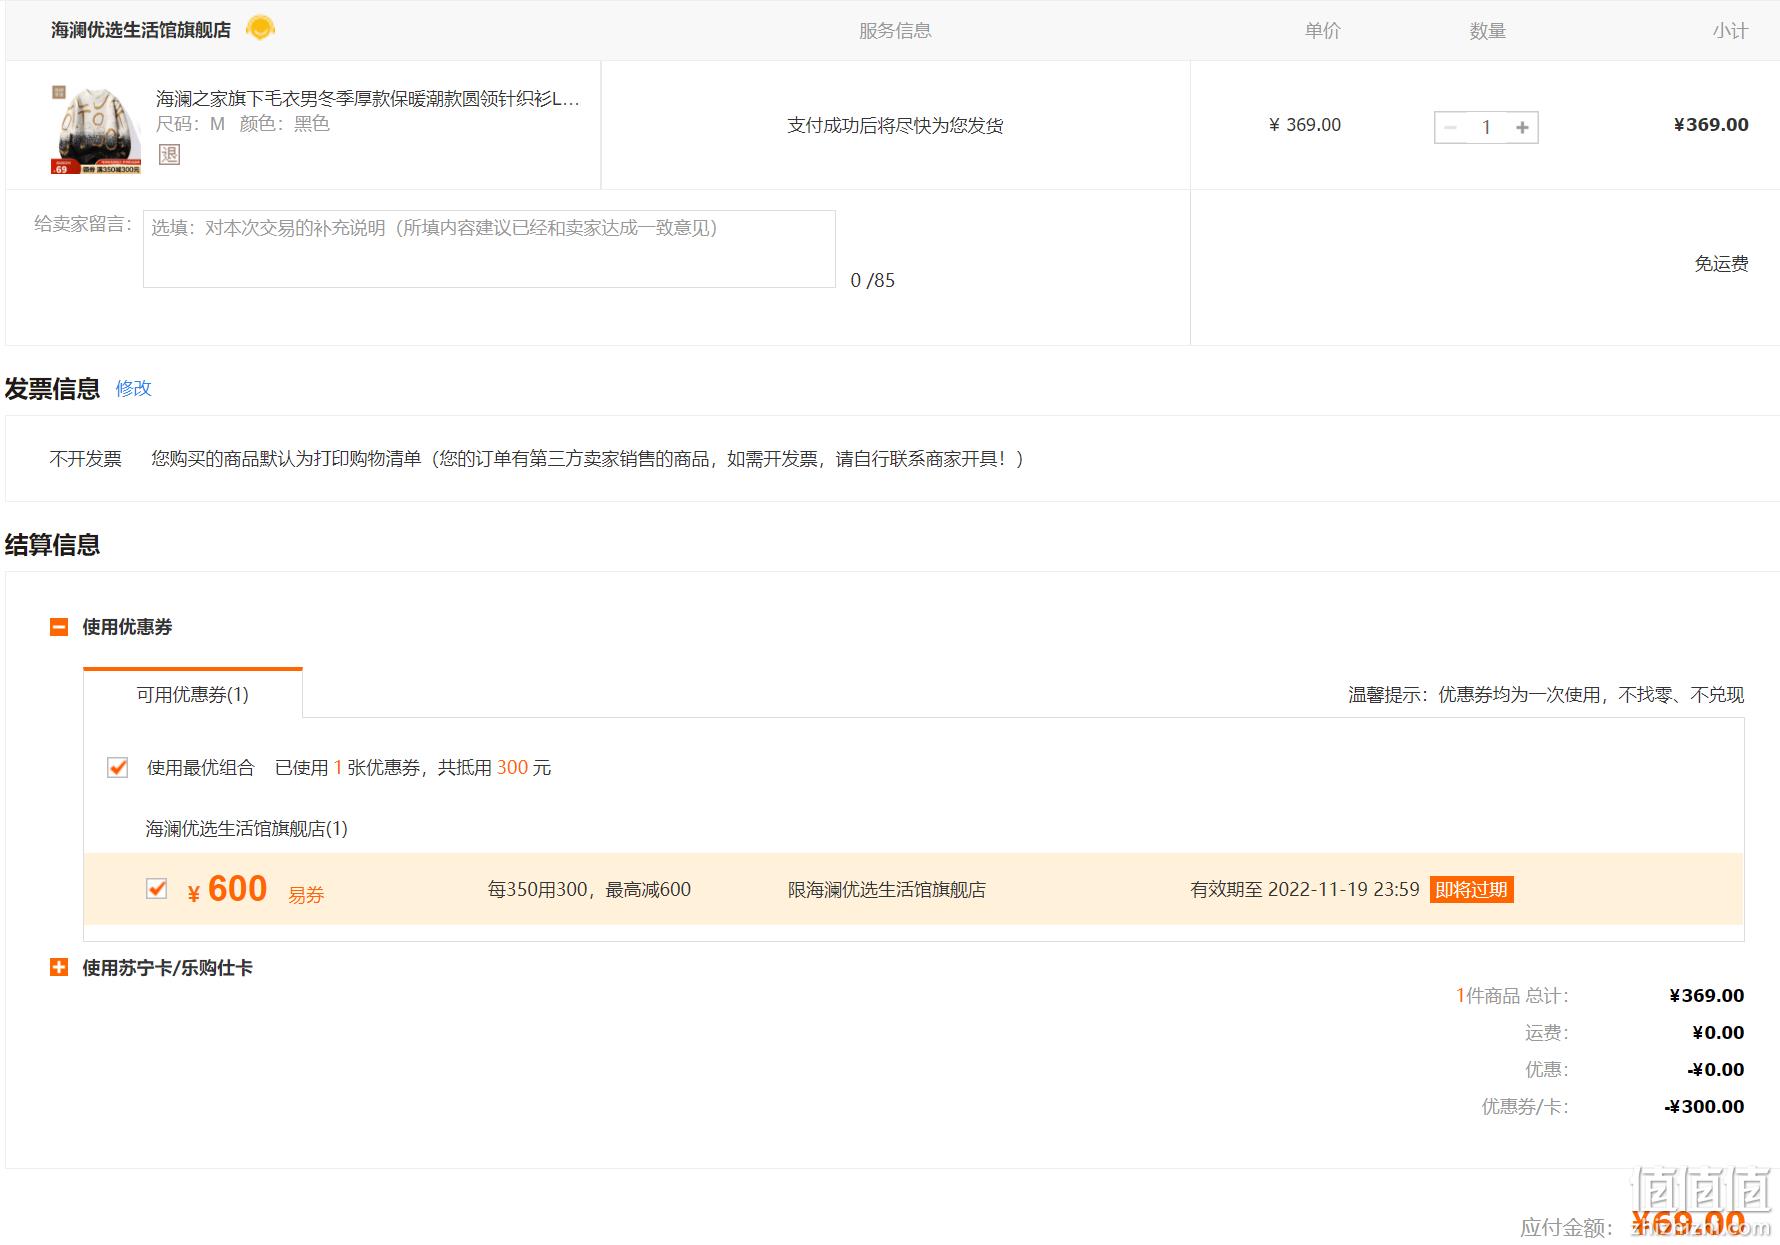Select the 可用优惠券(1) tab
The height and width of the screenshot is (1245, 1780).
click(193, 694)
